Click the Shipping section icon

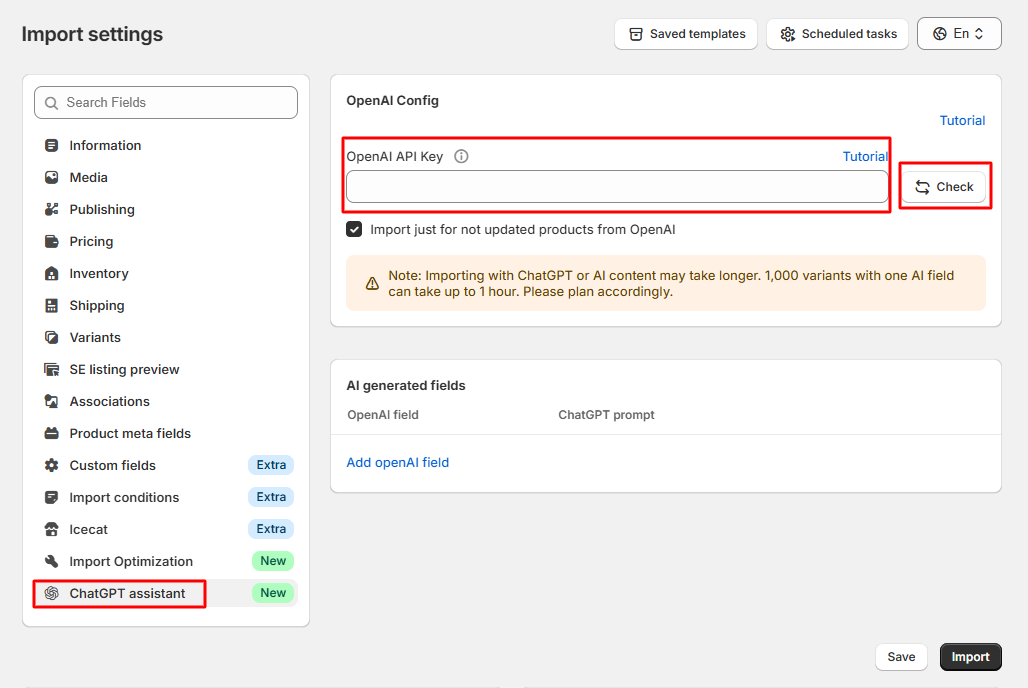point(51,306)
